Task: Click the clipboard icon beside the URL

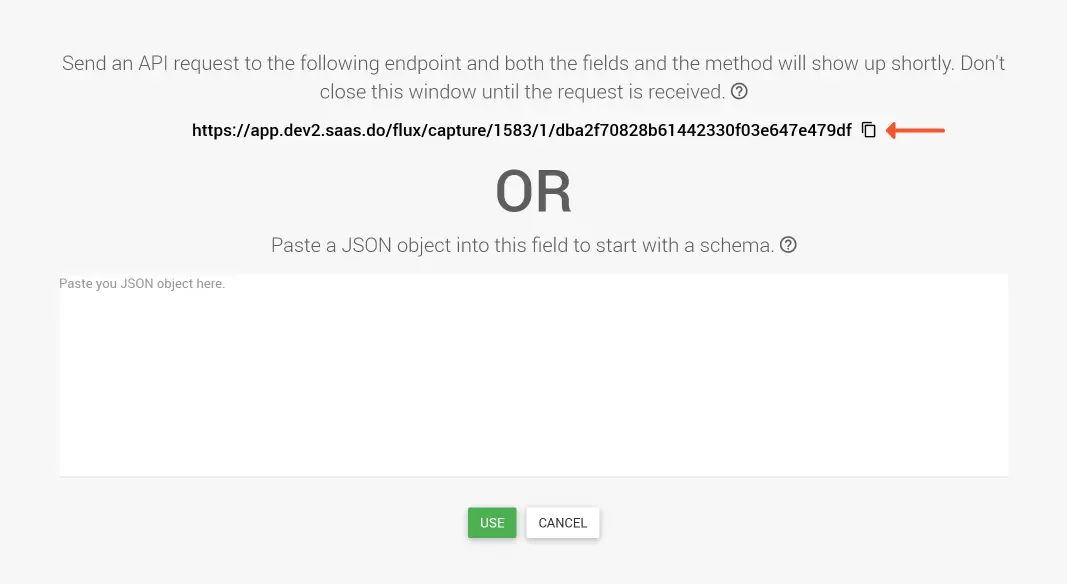Action: click(x=869, y=130)
